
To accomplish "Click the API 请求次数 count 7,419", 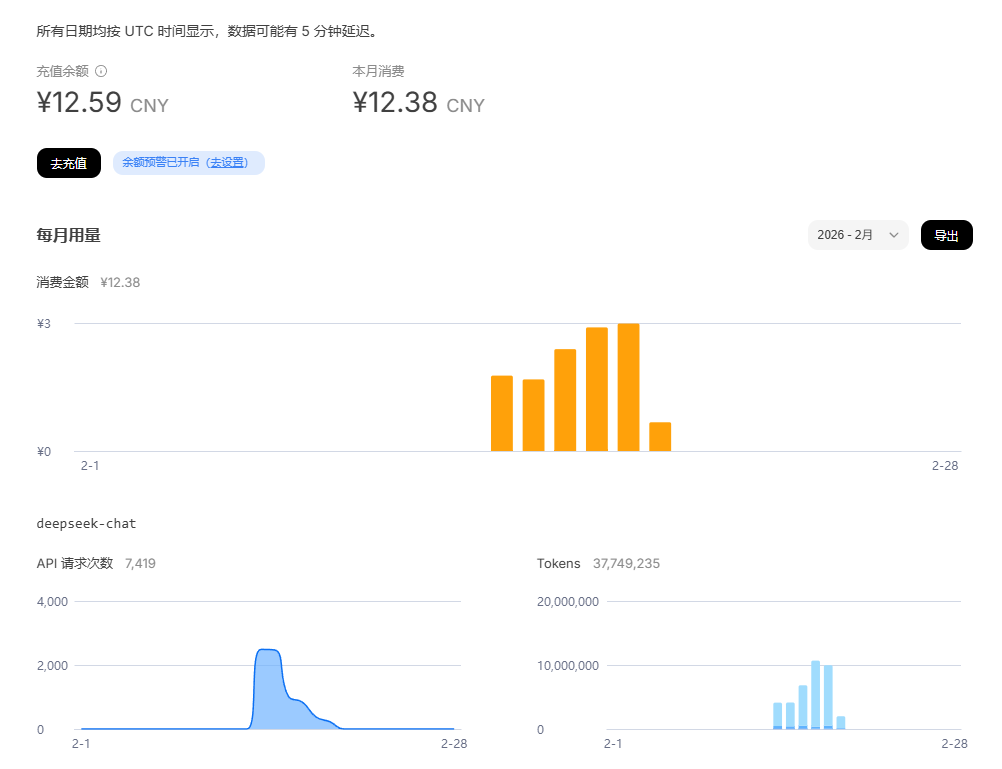I will coord(140,564).
